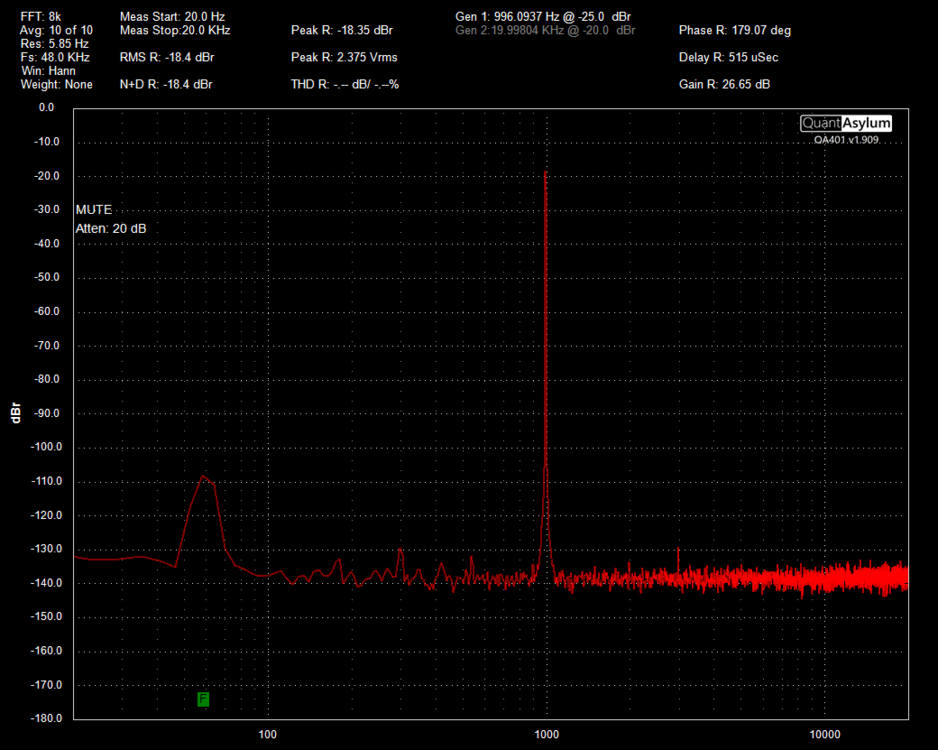The height and width of the screenshot is (750, 938).
Task: Click the Weight: None setting
Action: (56, 85)
